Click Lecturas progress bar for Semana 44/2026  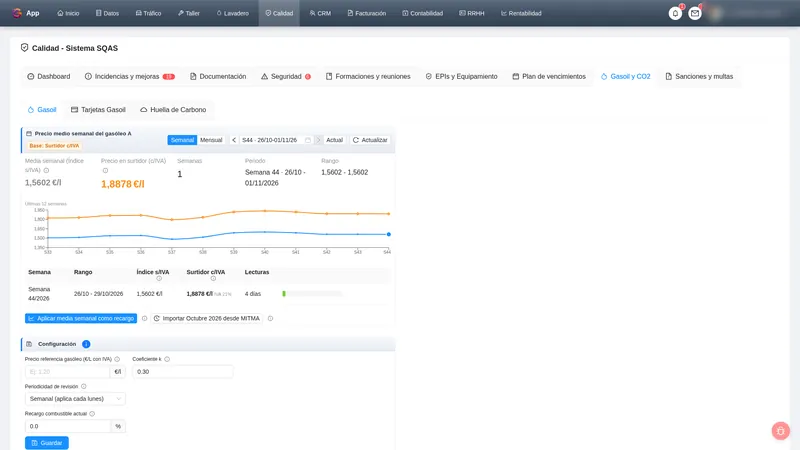coord(312,294)
